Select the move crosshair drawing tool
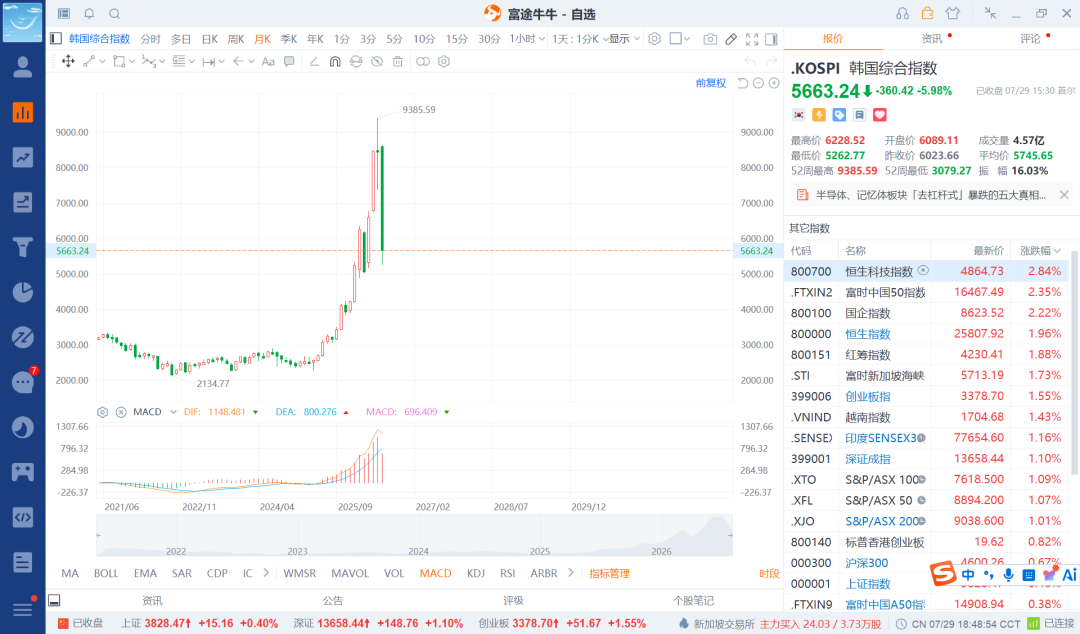 [x=68, y=61]
